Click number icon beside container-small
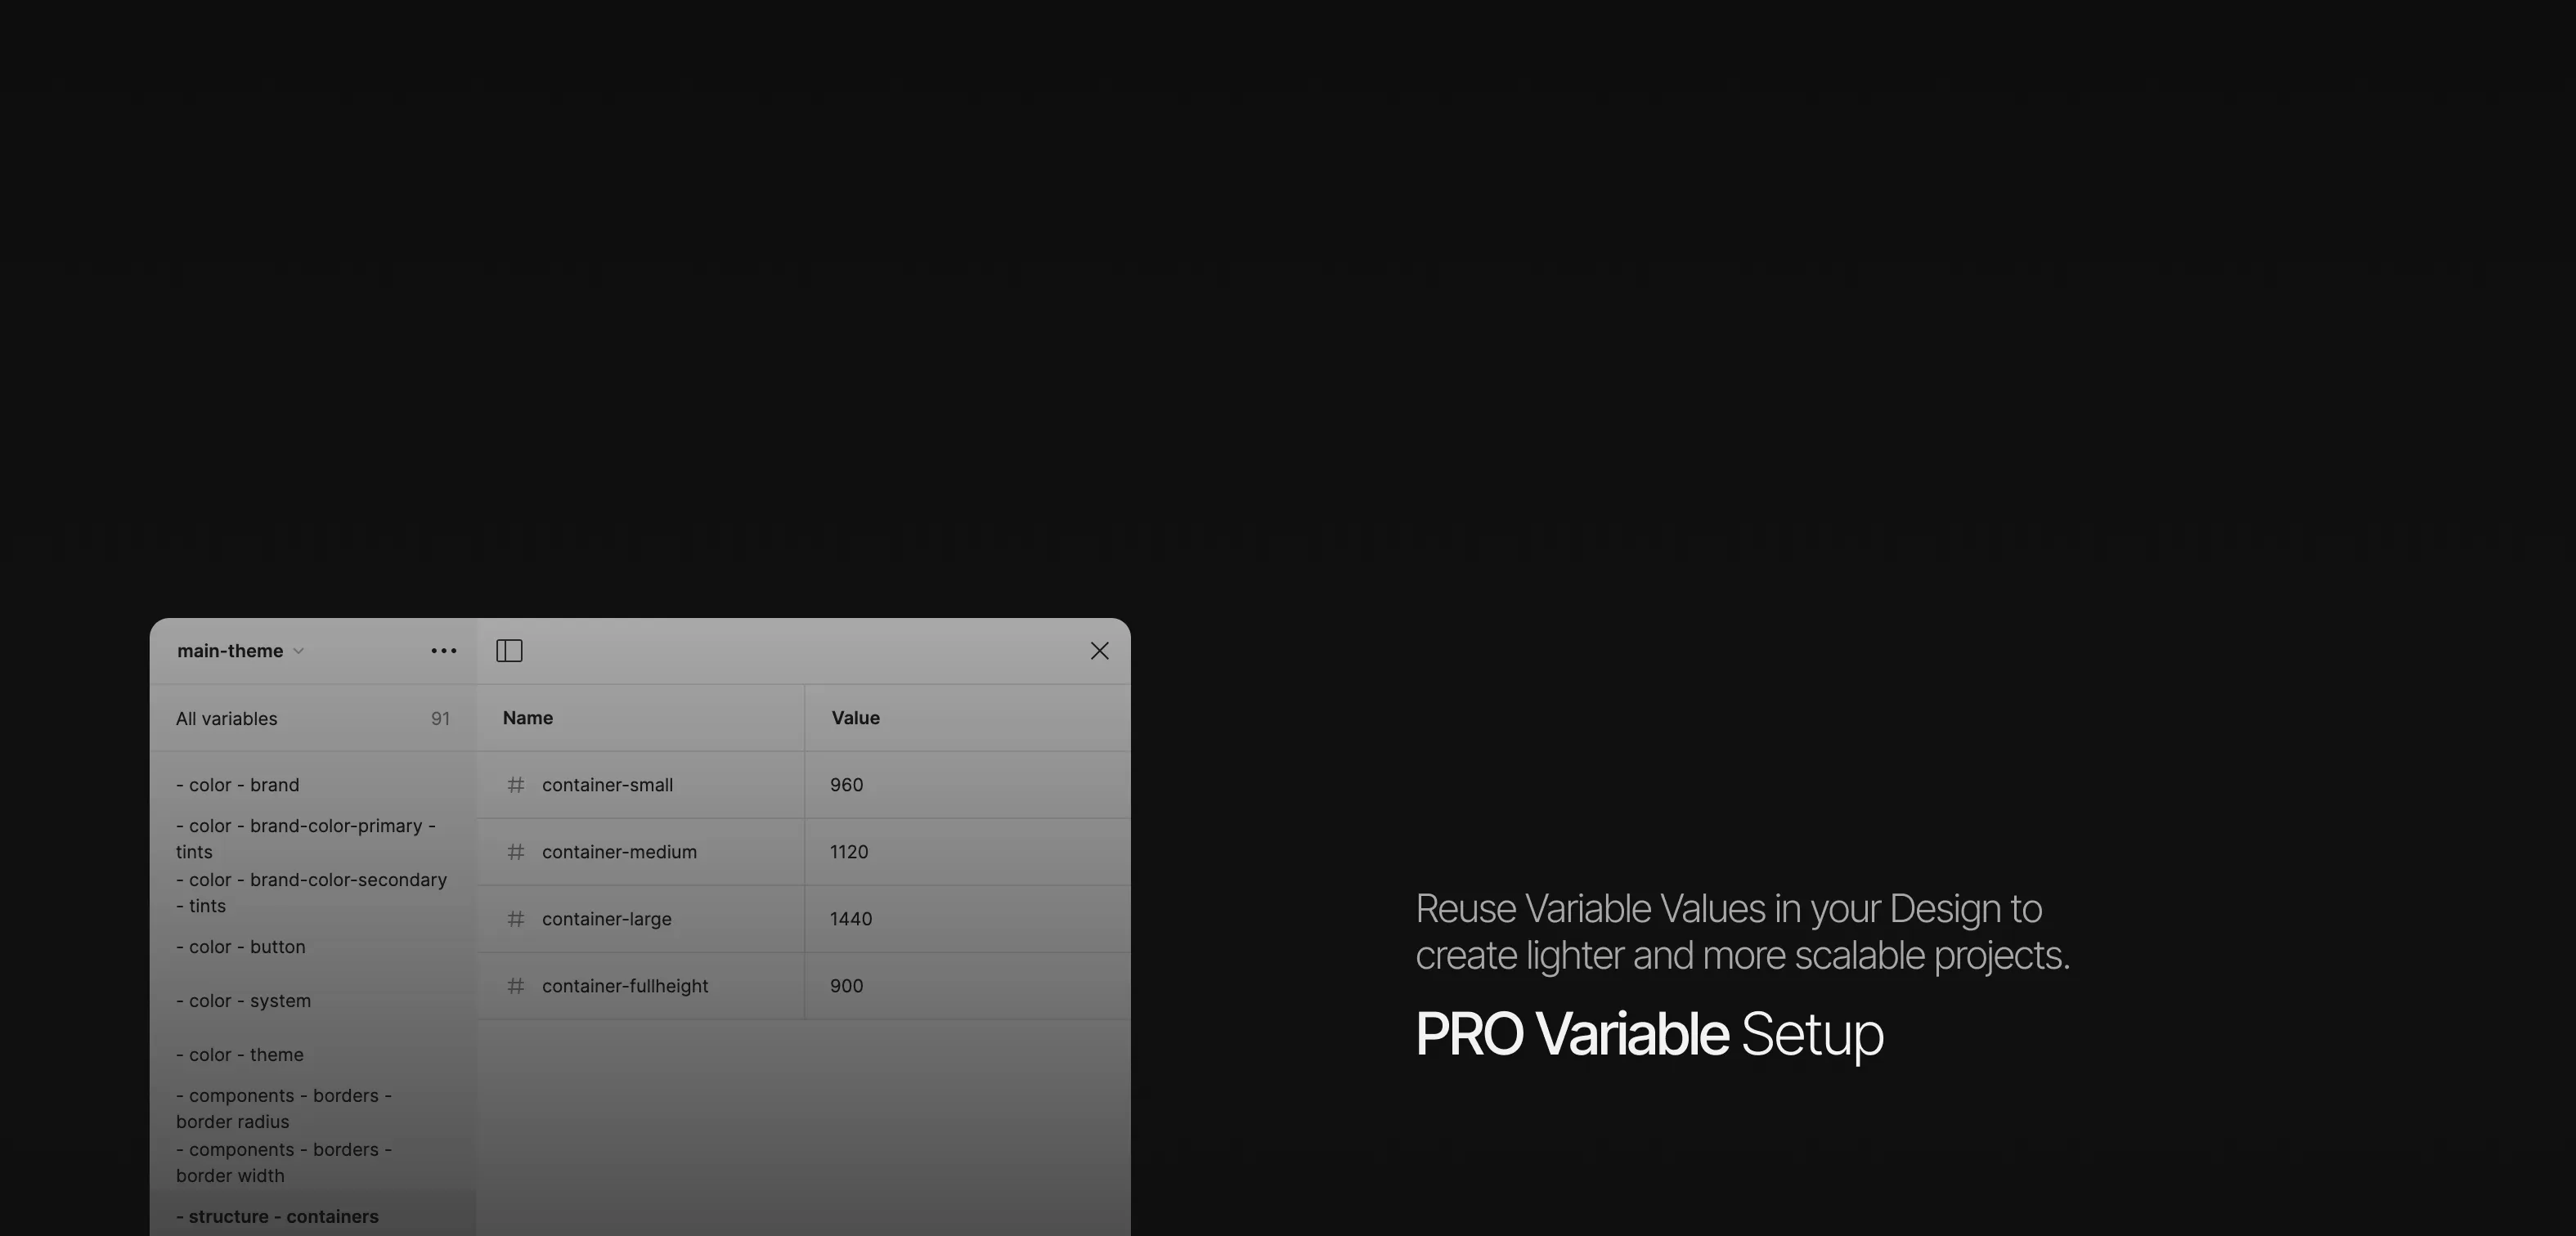The image size is (2576, 1236). point(516,785)
